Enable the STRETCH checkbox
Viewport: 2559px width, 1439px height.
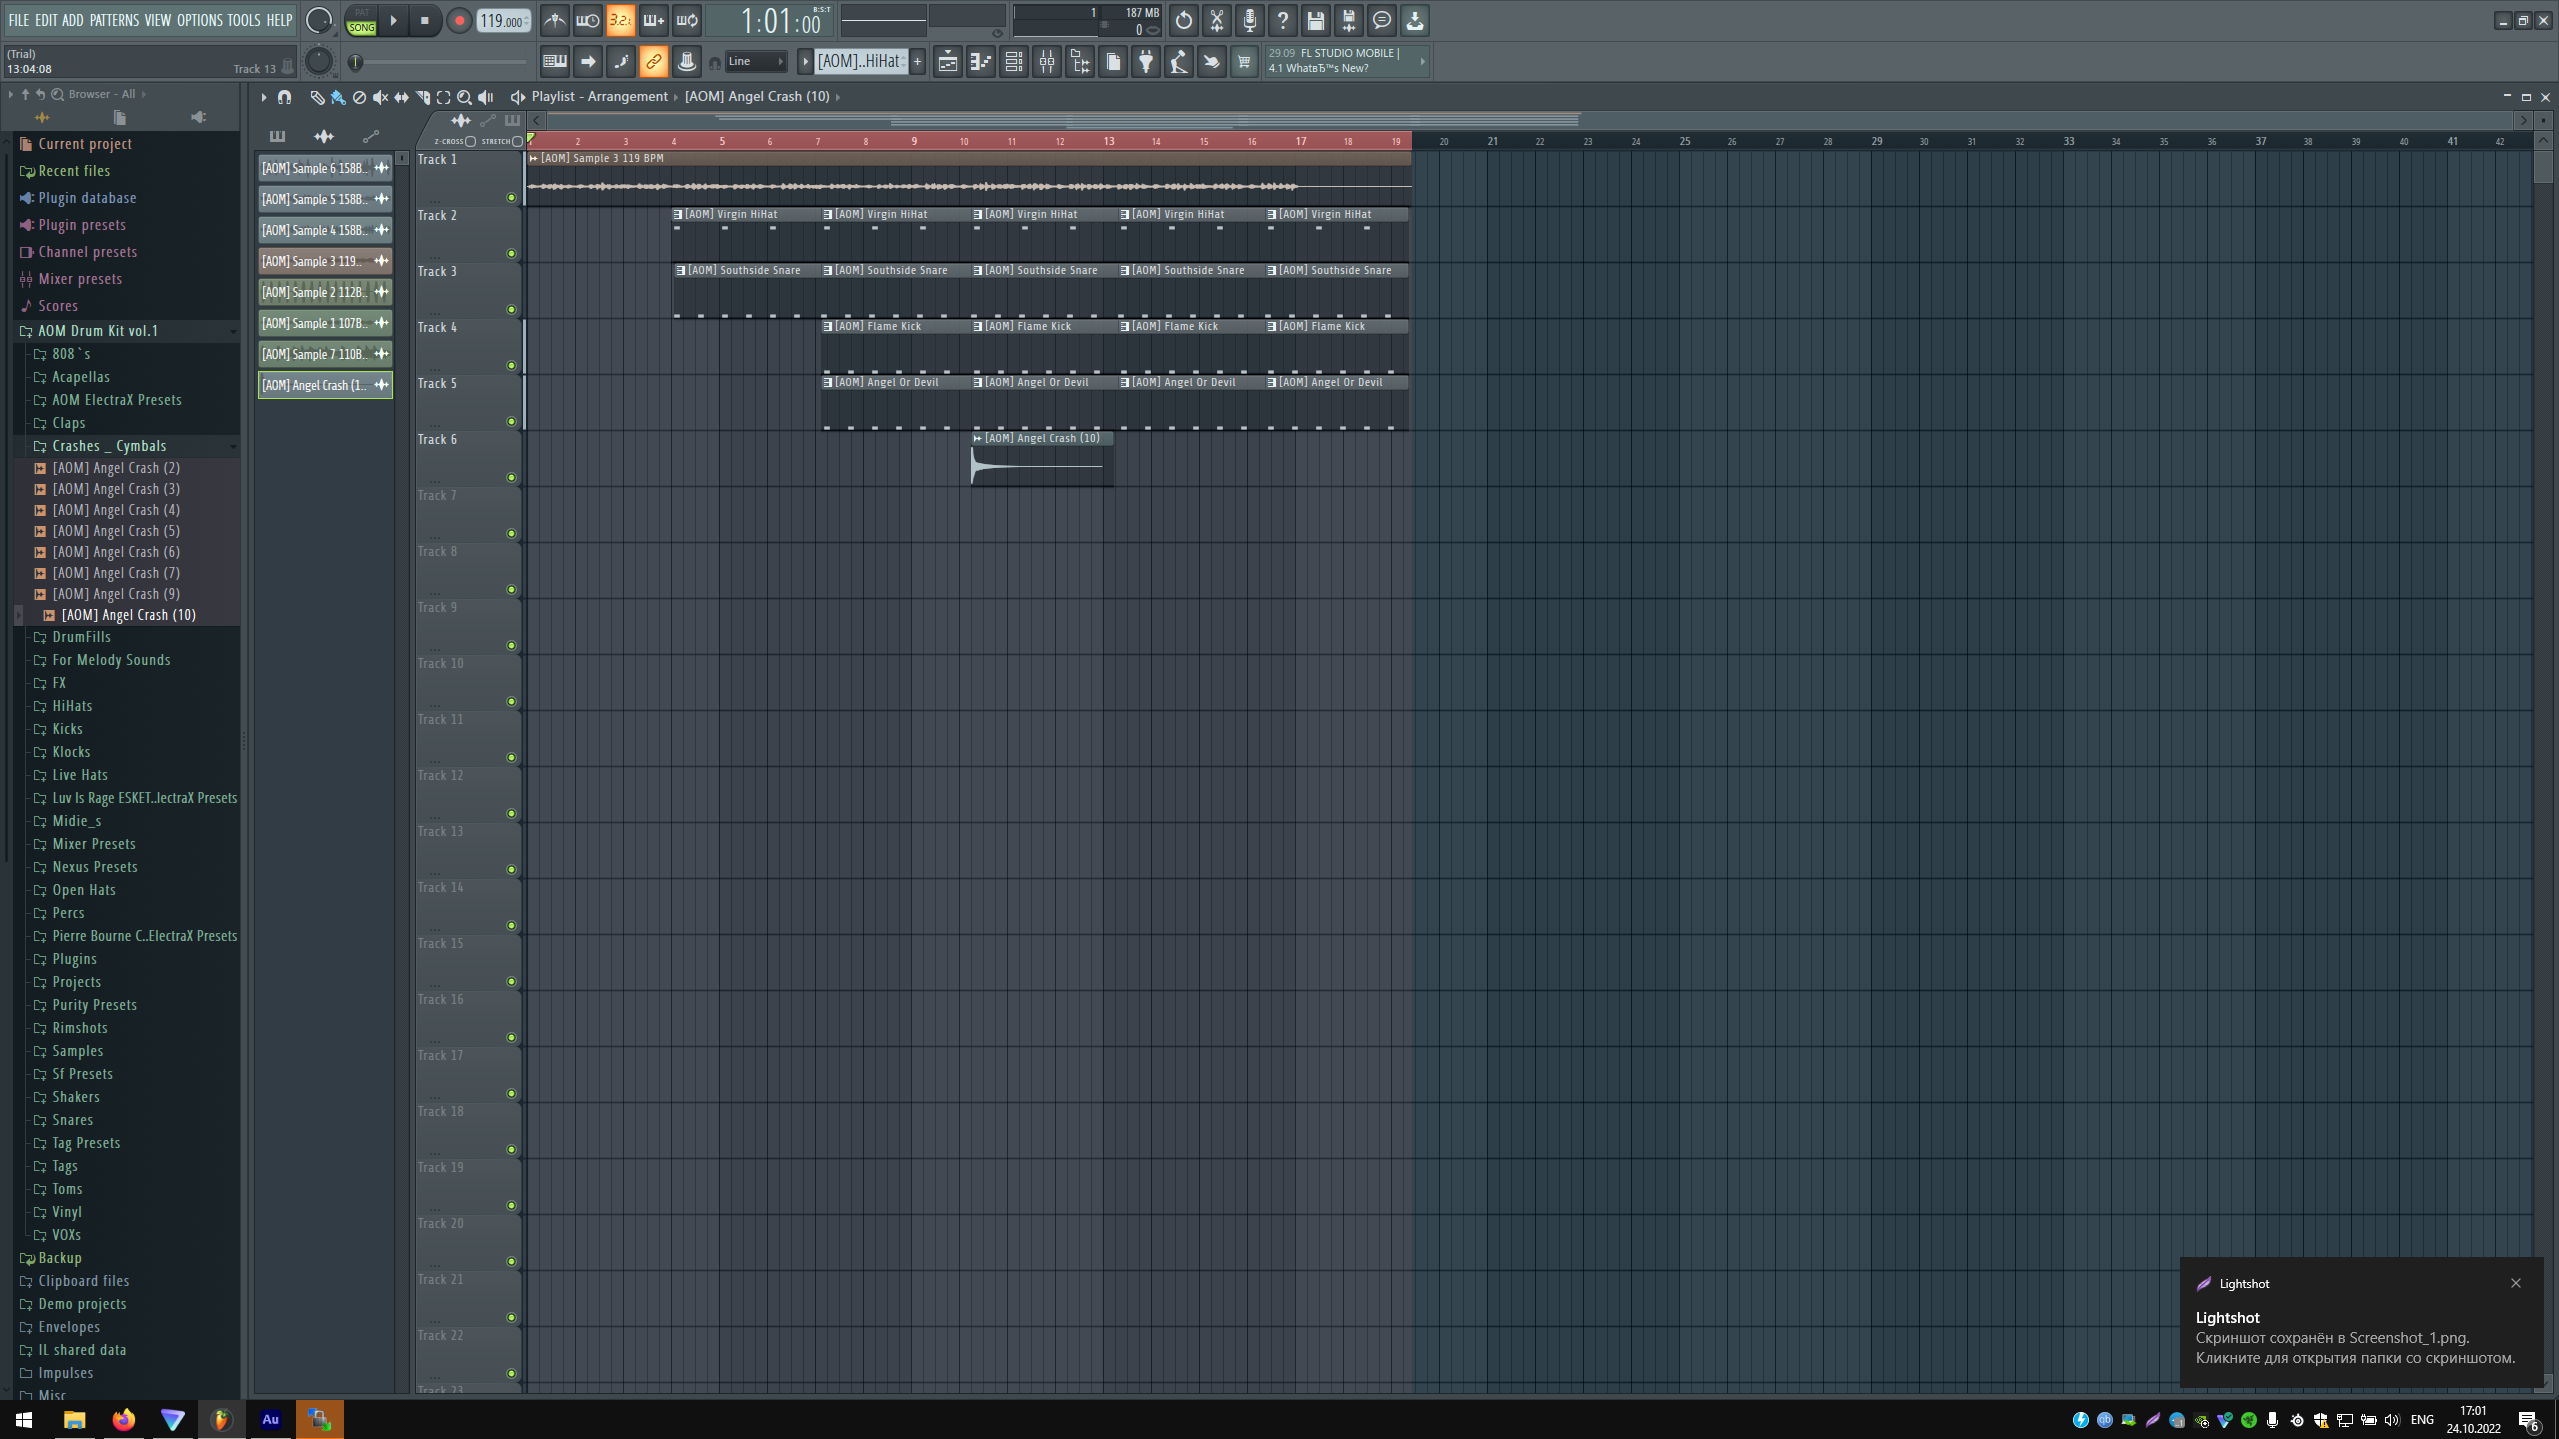point(517,142)
